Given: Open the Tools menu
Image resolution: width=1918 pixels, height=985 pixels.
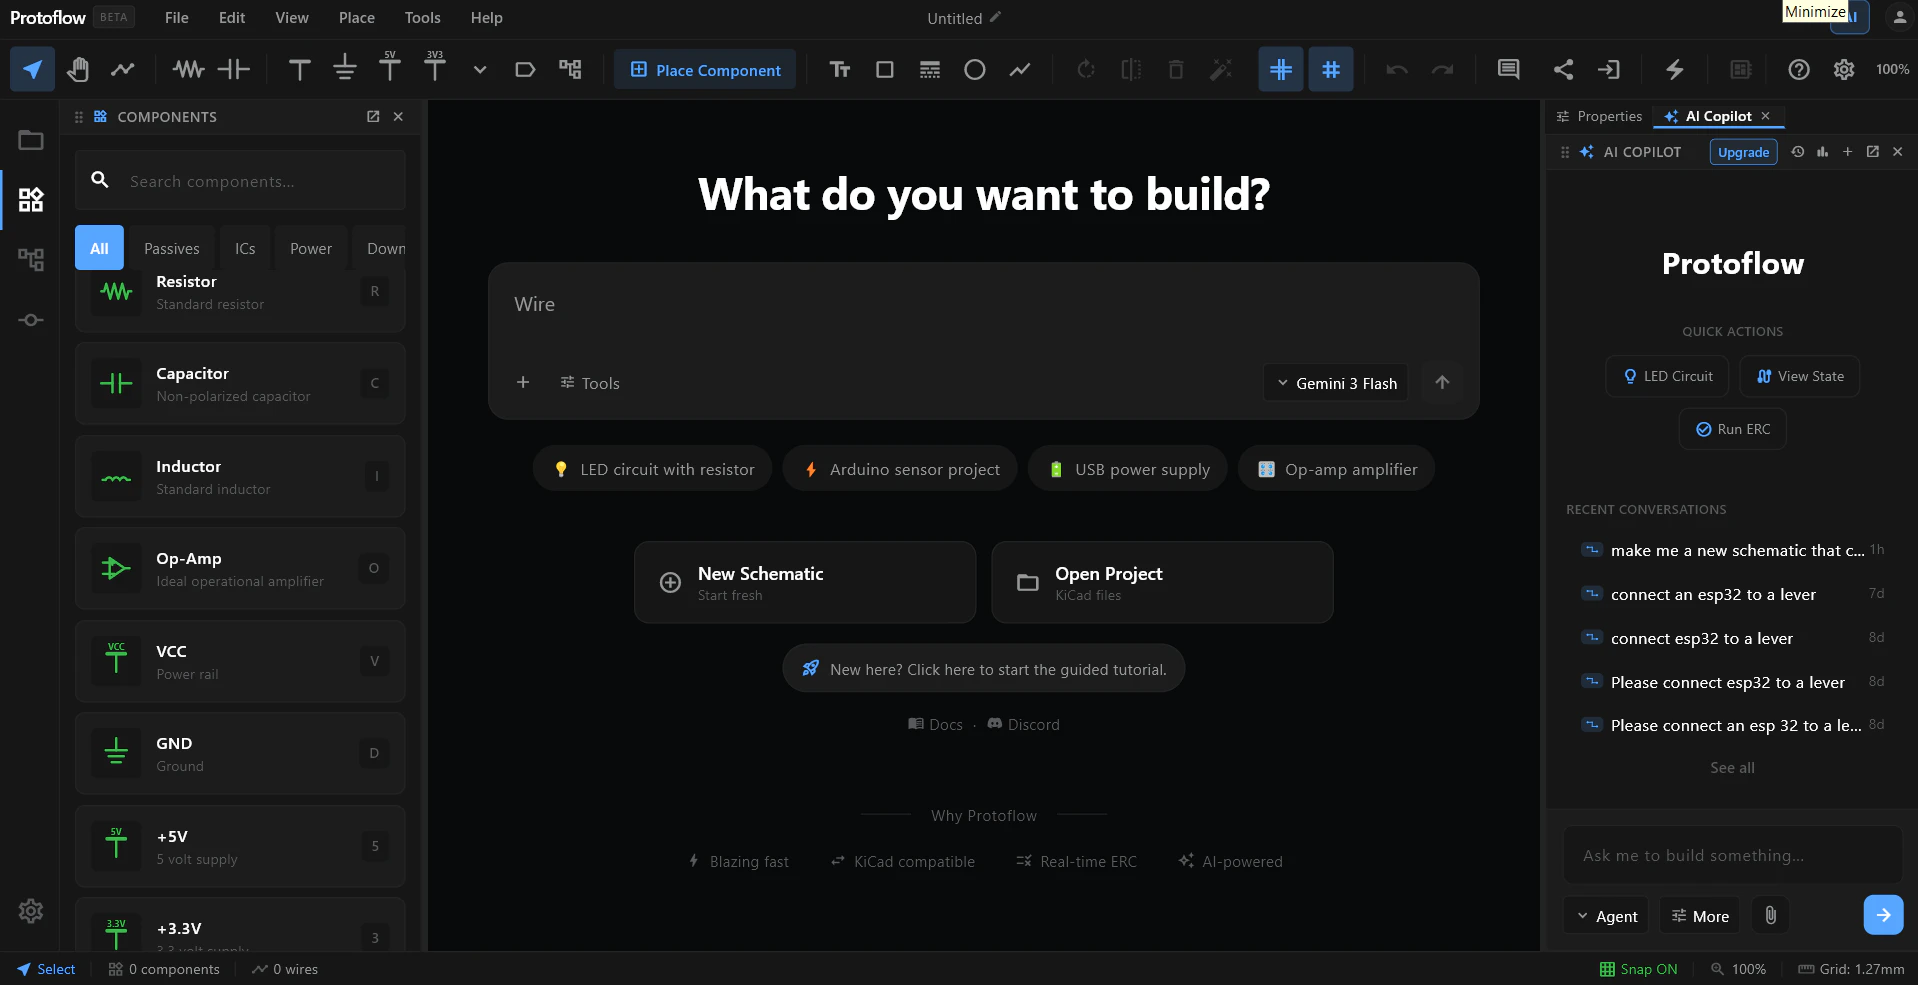Looking at the screenshot, I should tap(421, 18).
